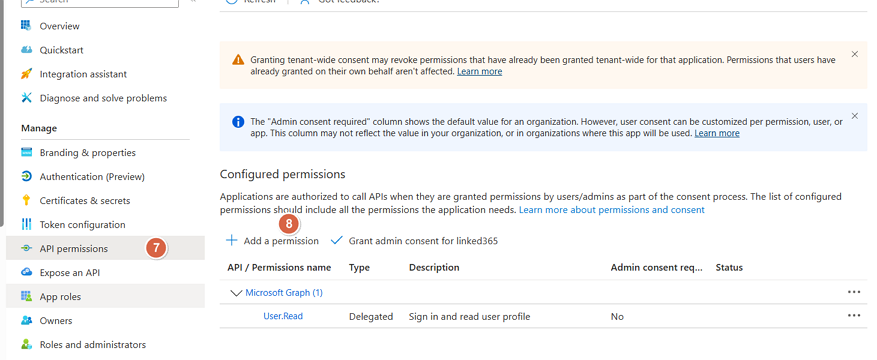
Task: Click Learn more in the orange warning
Action: click(x=479, y=72)
